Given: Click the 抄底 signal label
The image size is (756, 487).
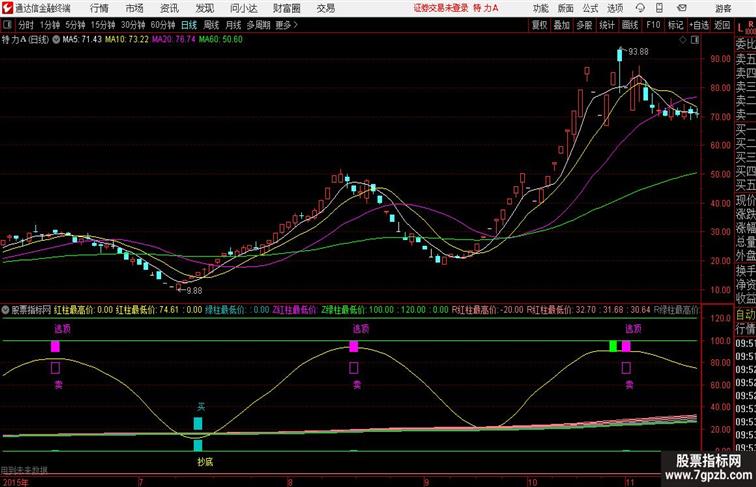Looking at the screenshot, I should pyautogui.click(x=205, y=462).
